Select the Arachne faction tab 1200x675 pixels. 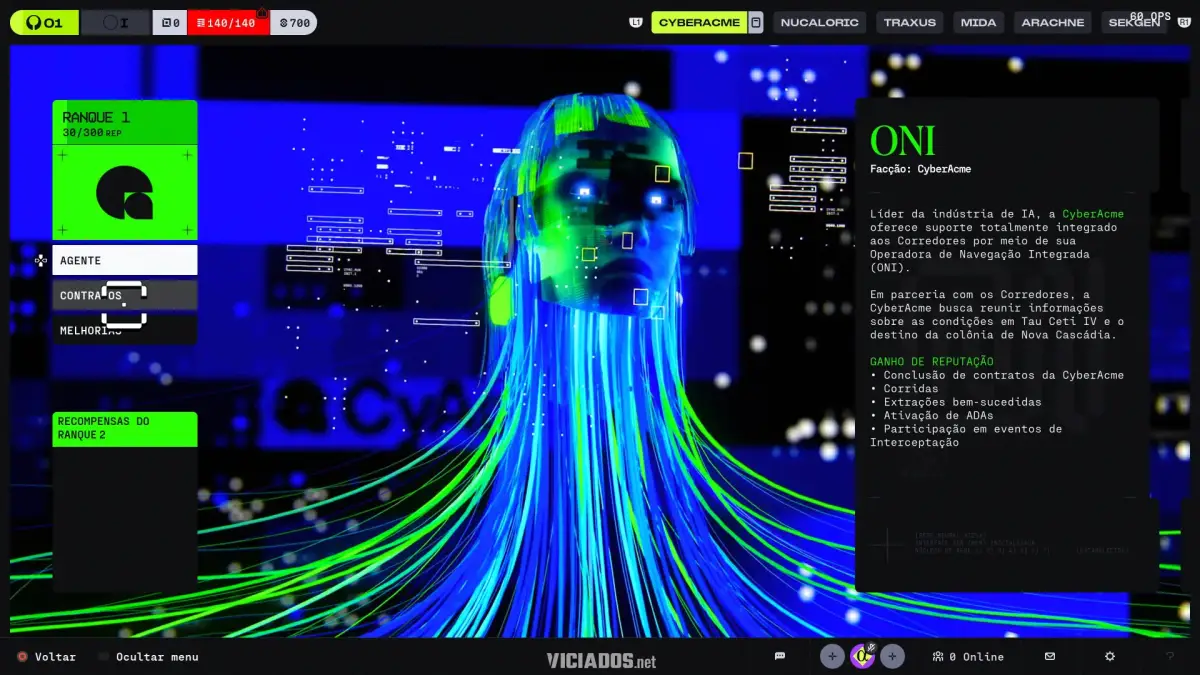[1052, 22]
